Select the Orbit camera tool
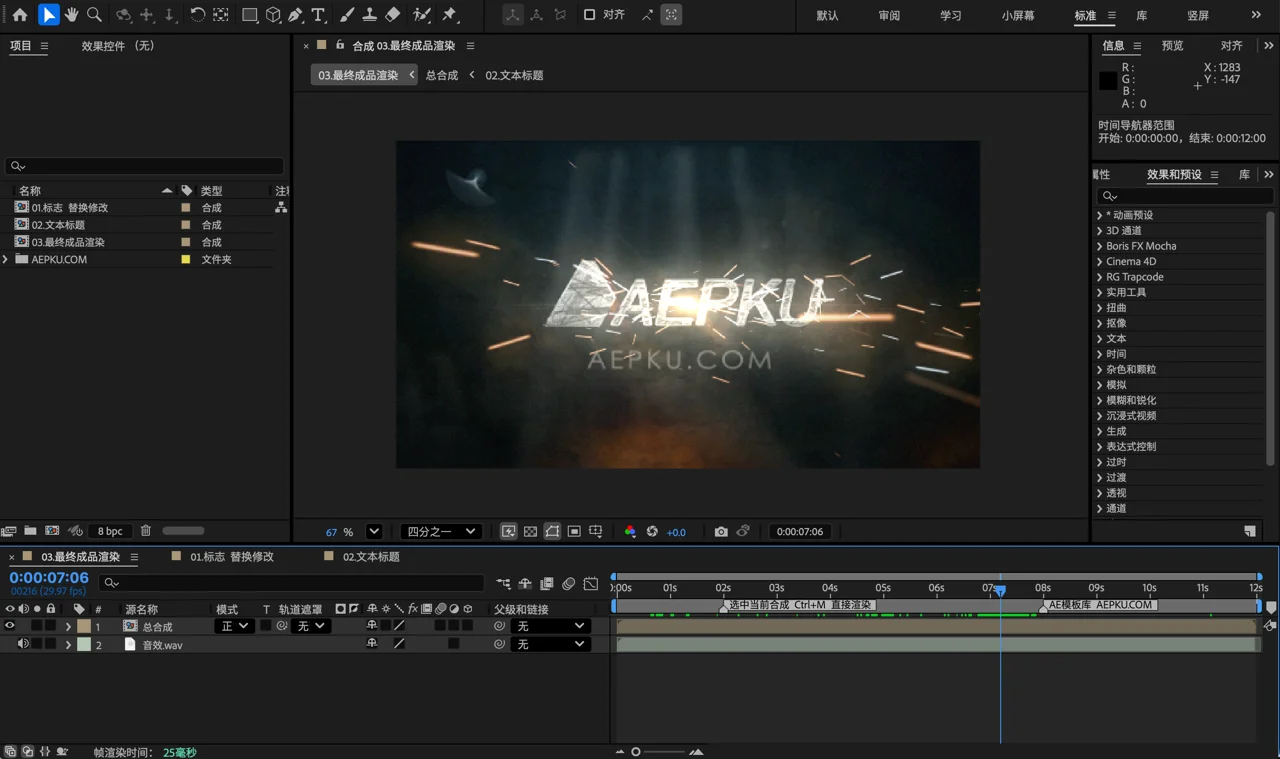1280x759 pixels. 124,15
